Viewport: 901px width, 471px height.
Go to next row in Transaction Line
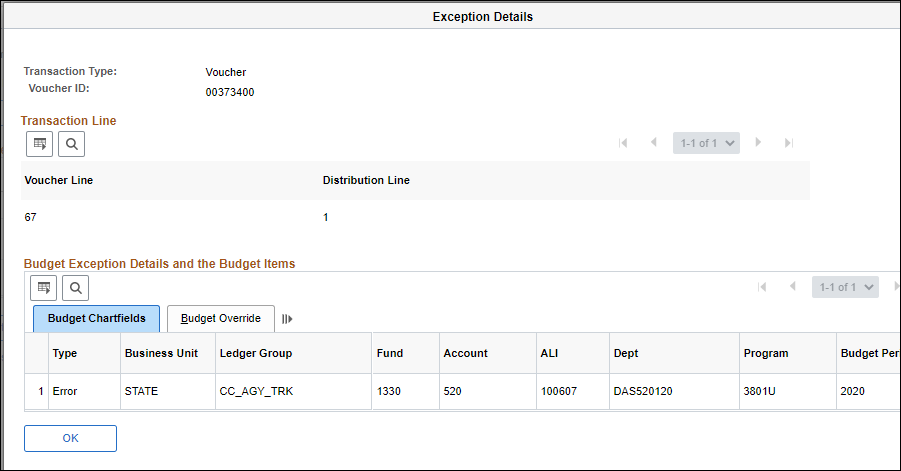[x=758, y=143]
